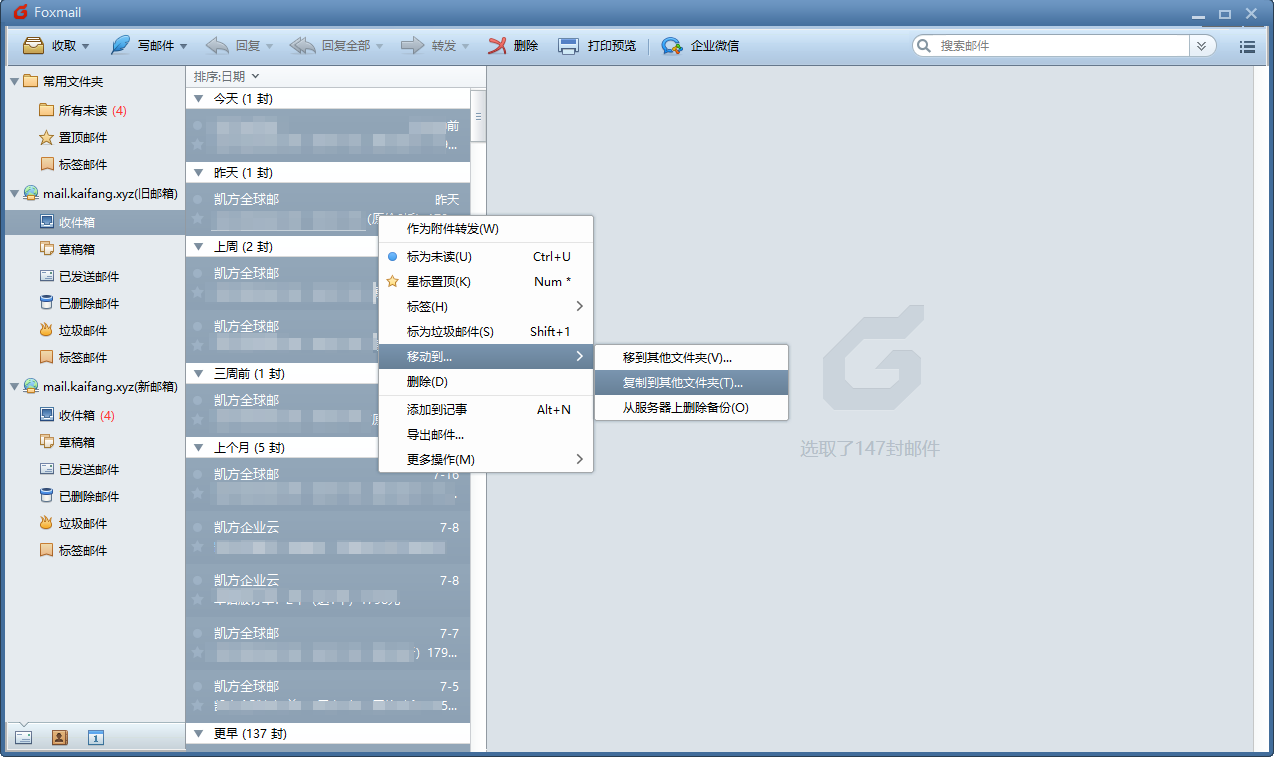The image size is (1274, 759).
Task: Select 移到其他文件夹(V)... in submenu
Action: (x=691, y=358)
